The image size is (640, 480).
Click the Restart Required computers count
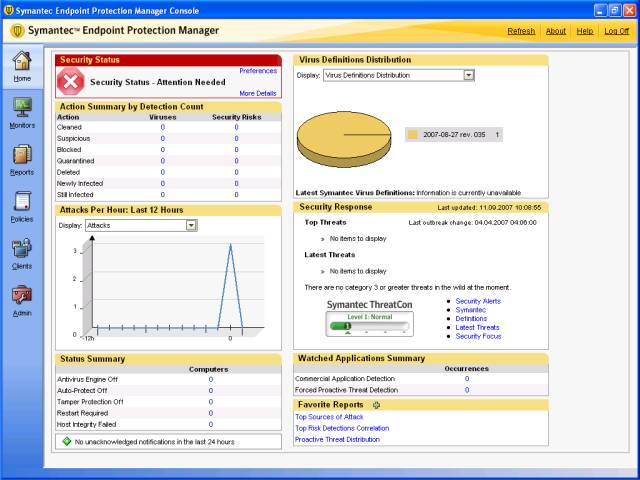[211, 413]
